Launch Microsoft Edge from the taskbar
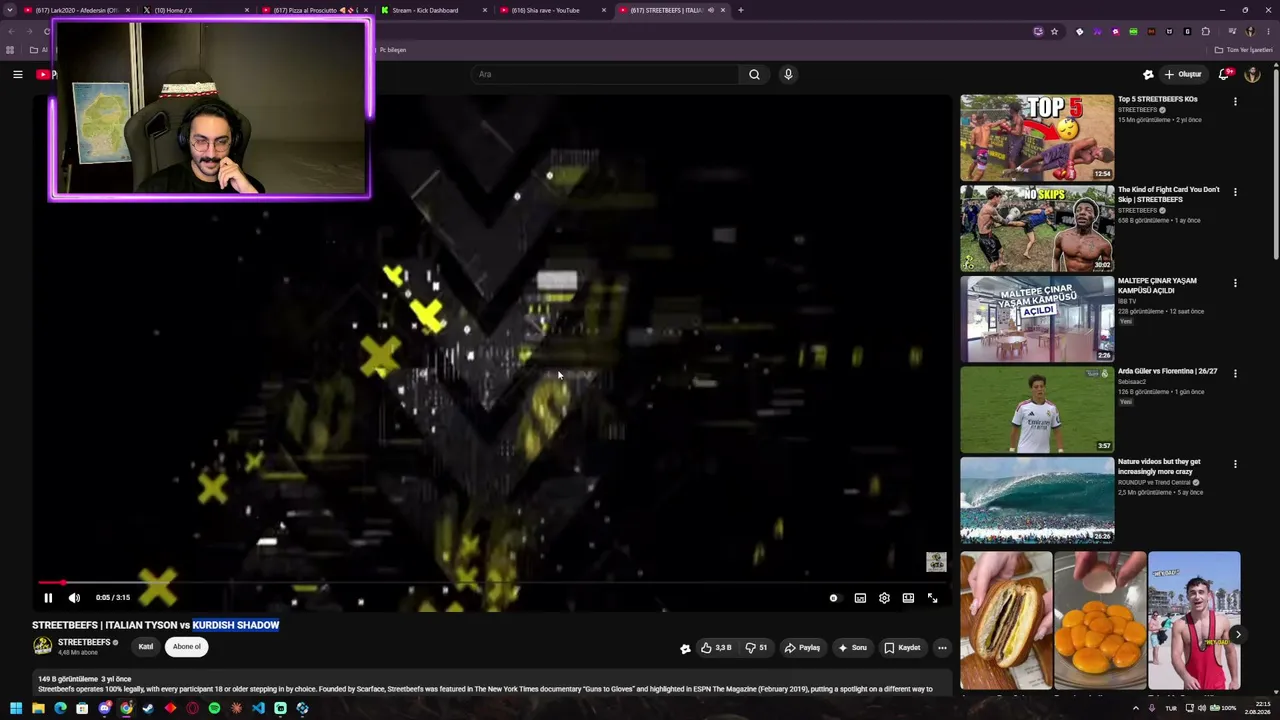 point(60,708)
